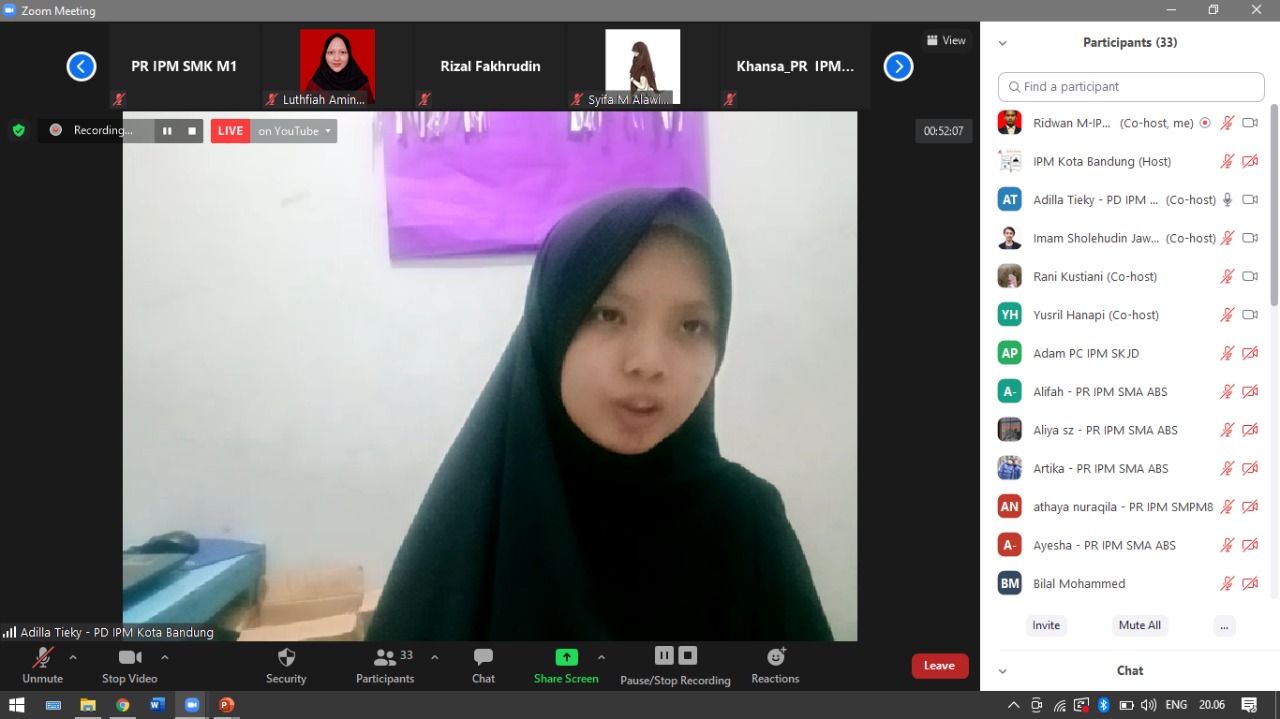Image resolution: width=1280 pixels, height=719 pixels.
Task: Open the Security shield options
Action: [x=286, y=657]
